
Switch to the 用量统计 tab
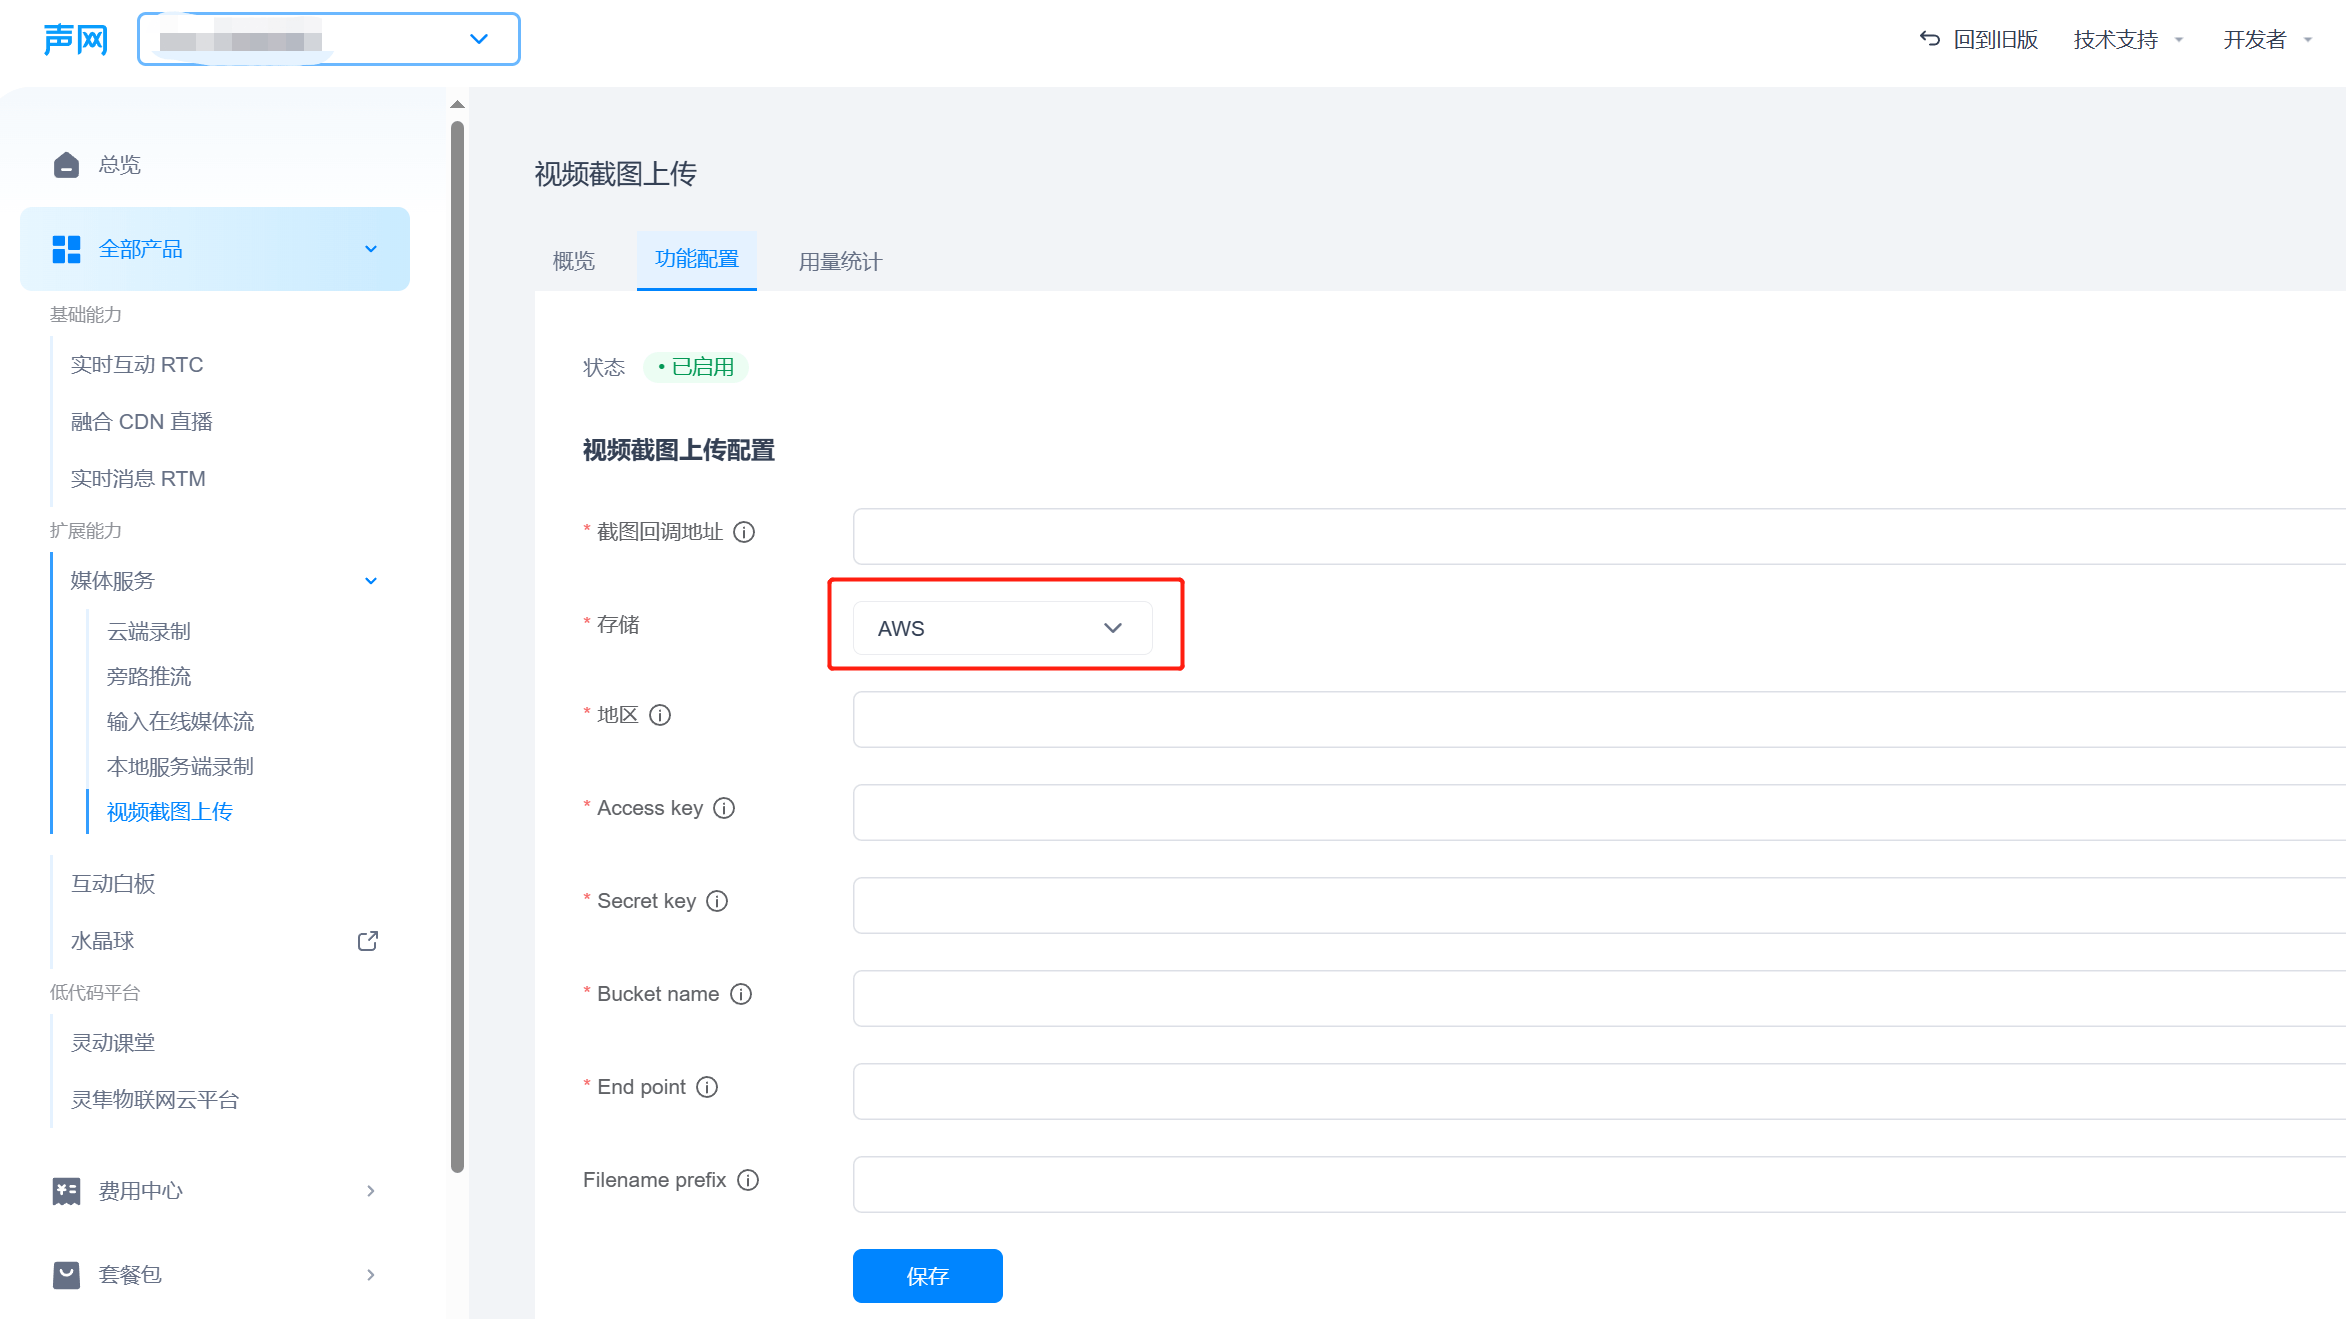840,261
